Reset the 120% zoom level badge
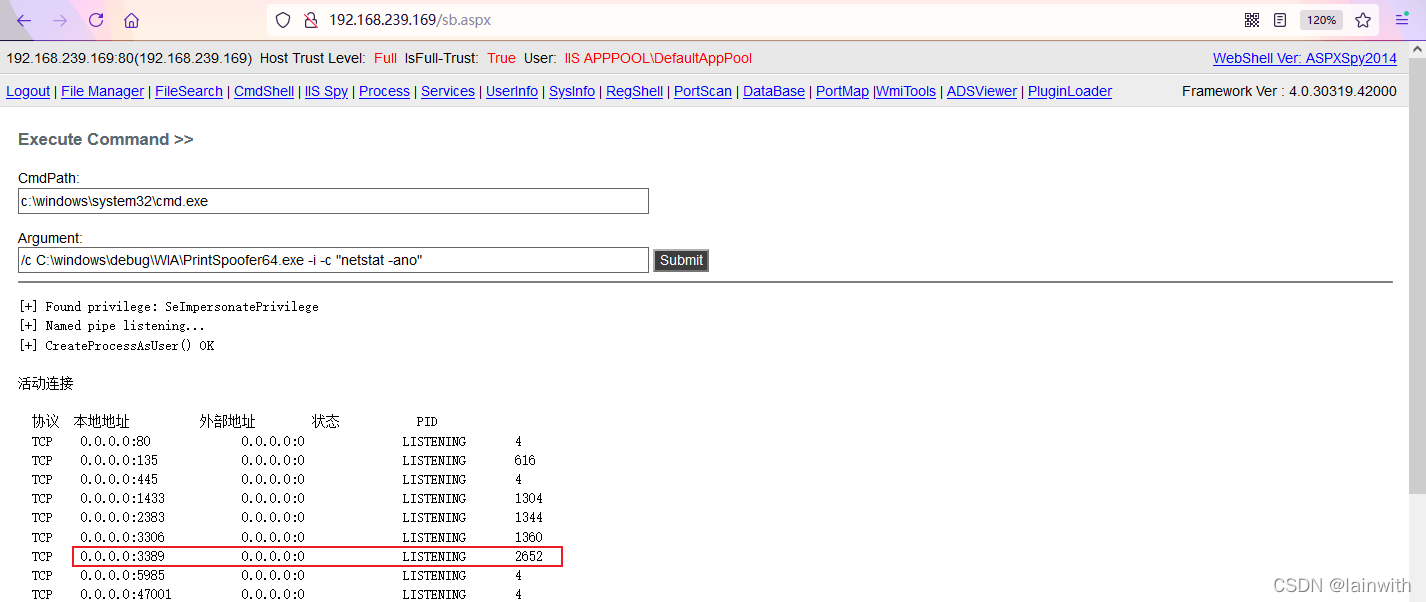1426x602 pixels. (x=1321, y=20)
